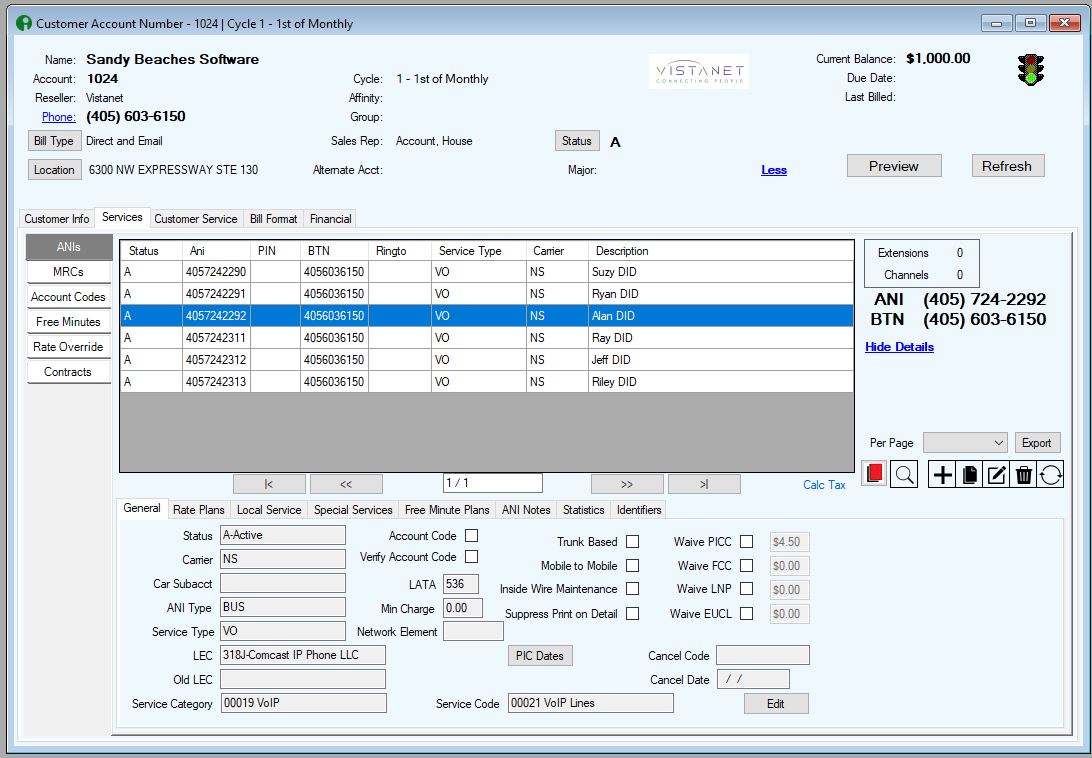Select Rate Override in the side menu
This screenshot has width=1092, height=758.
68,347
